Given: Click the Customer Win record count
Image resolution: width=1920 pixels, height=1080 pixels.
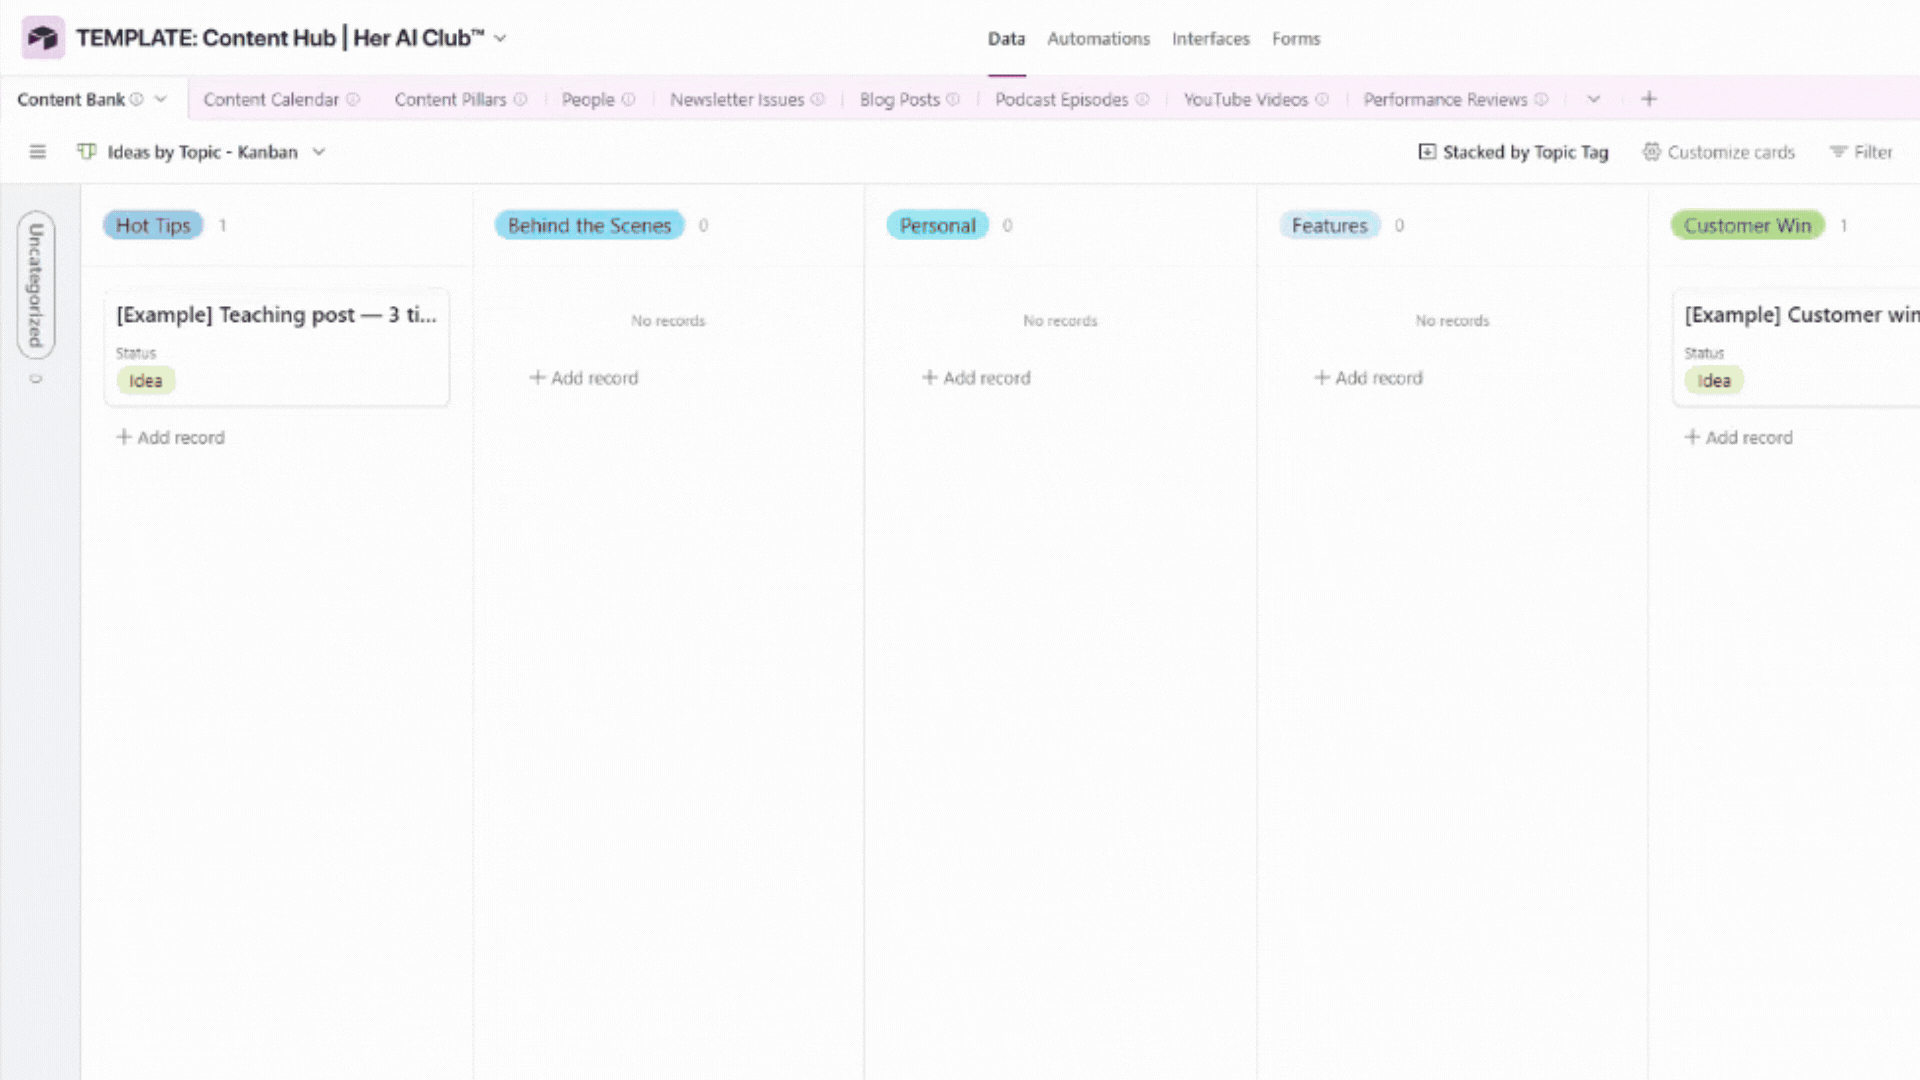Looking at the screenshot, I should pos(1843,225).
